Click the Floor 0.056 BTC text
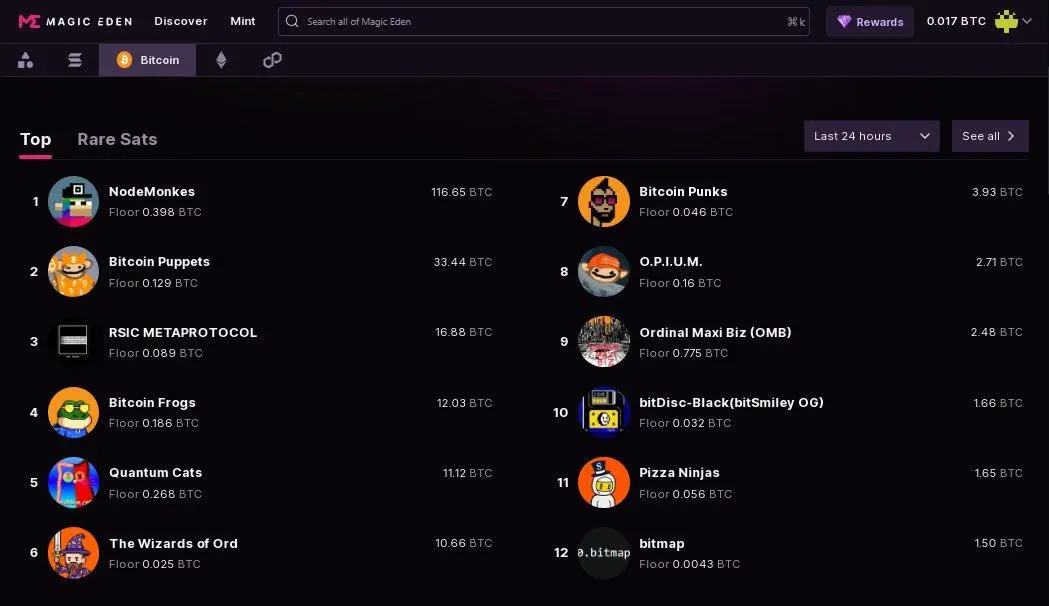The height and width of the screenshot is (606, 1049). [685, 494]
